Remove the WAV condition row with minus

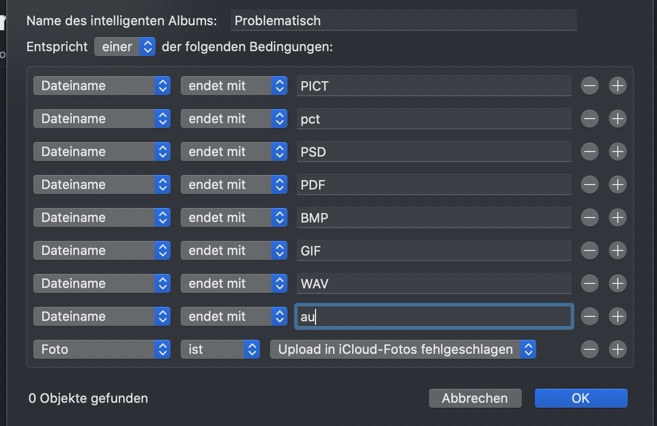pos(590,284)
